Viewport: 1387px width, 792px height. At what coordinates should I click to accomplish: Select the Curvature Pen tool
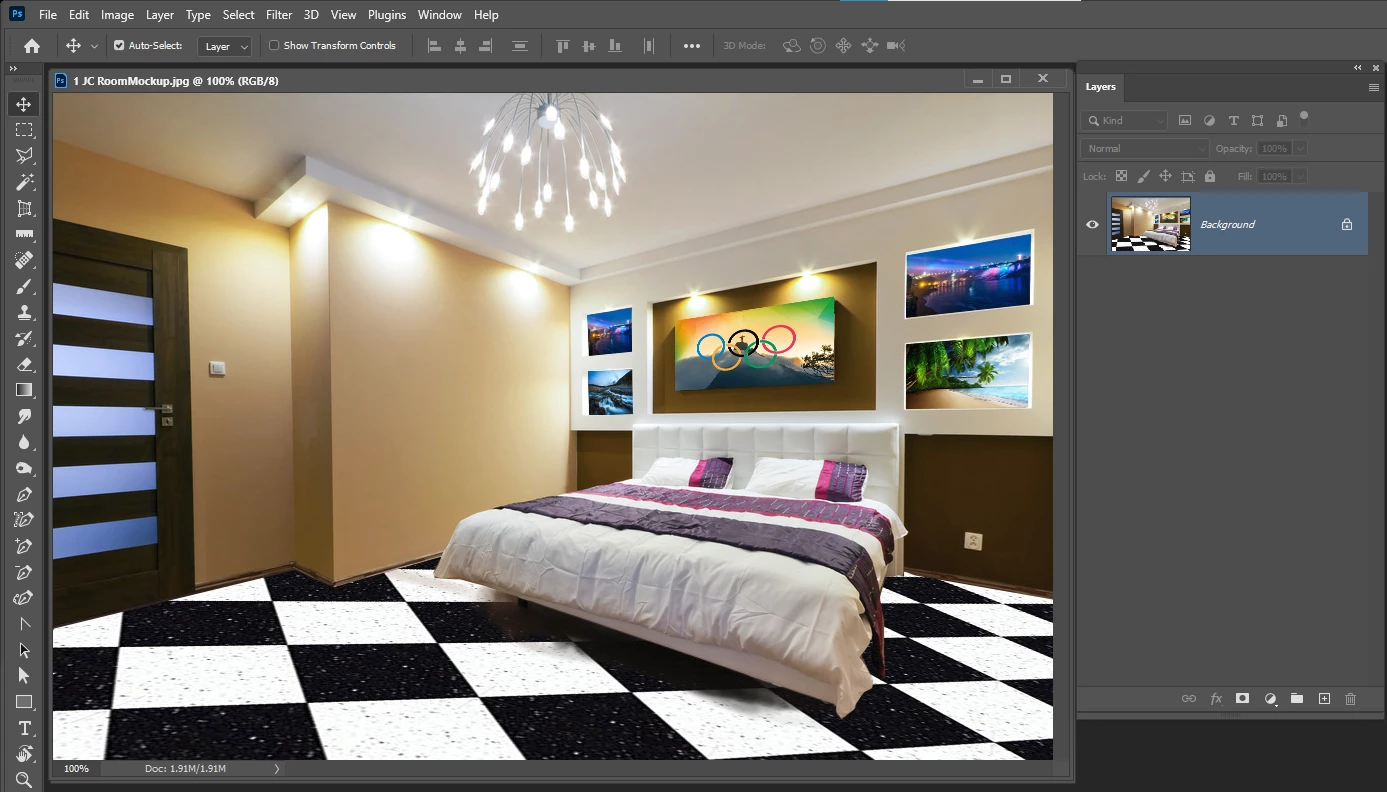point(24,598)
